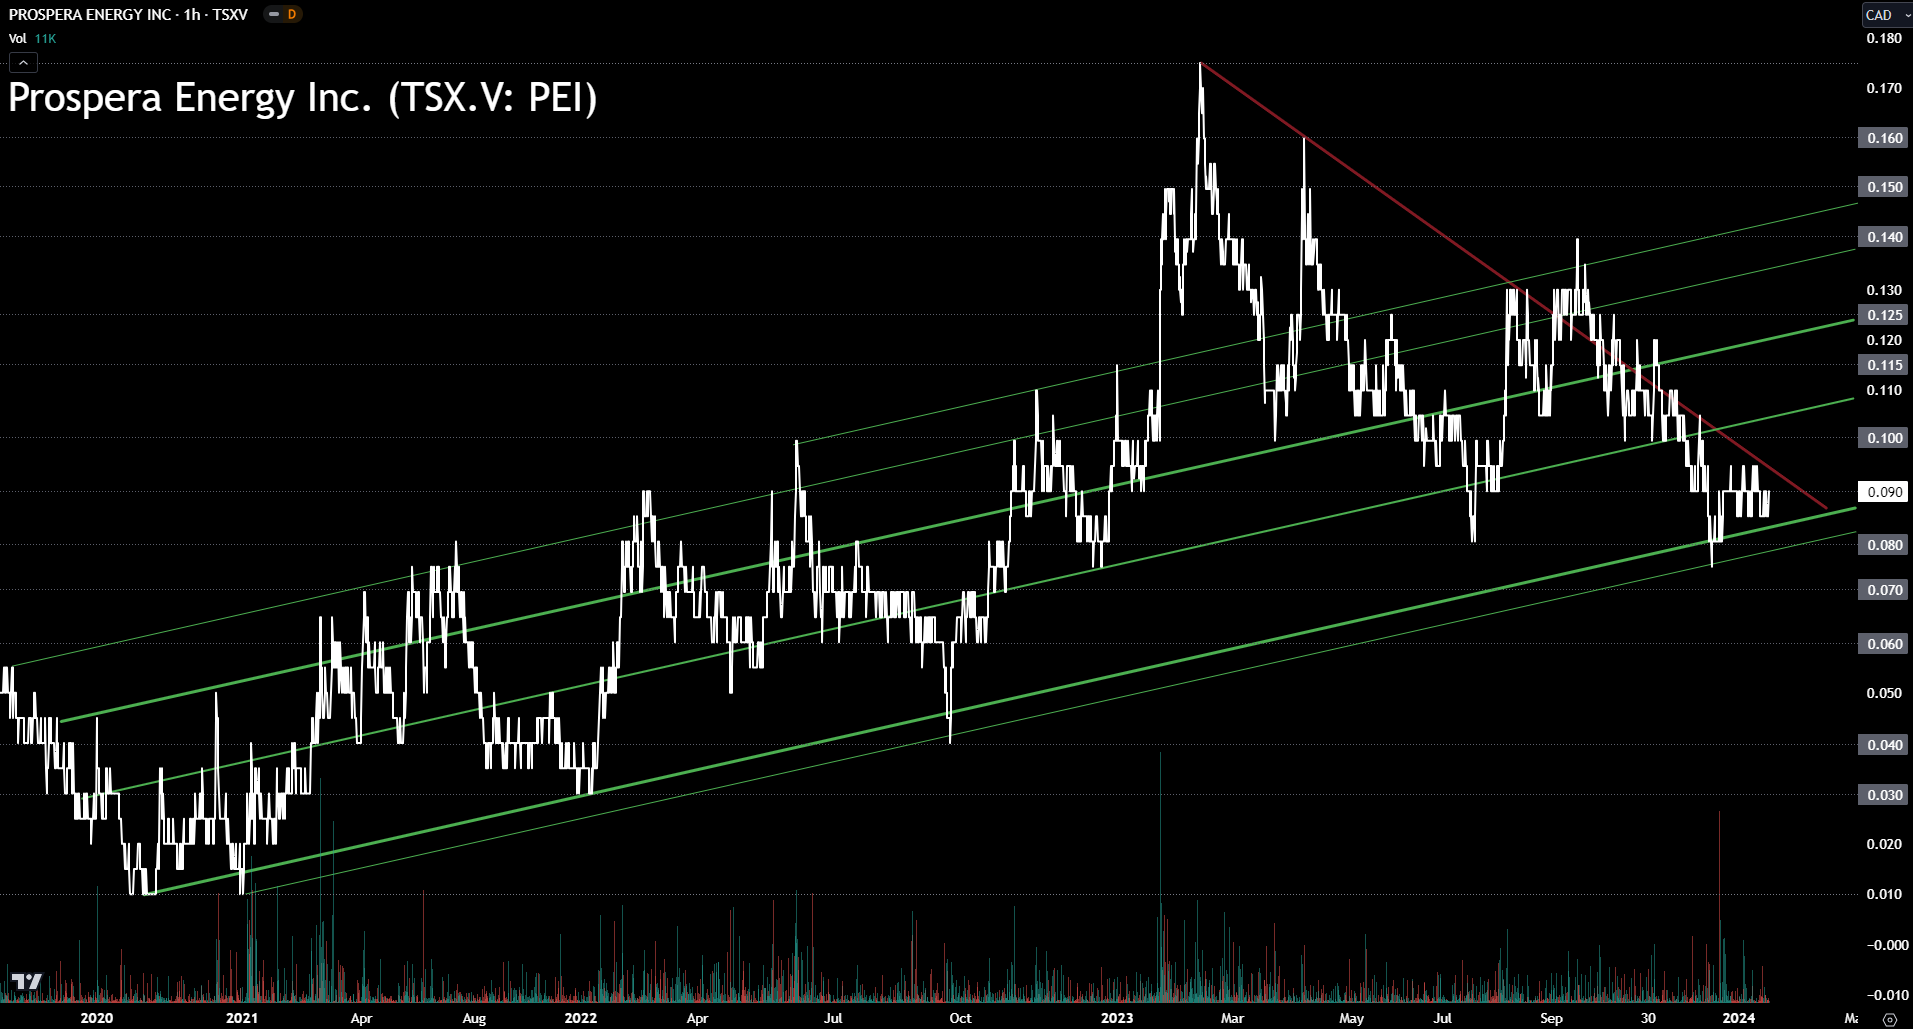Click the 0.170 price scale value
Image resolution: width=1913 pixels, height=1029 pixels.
1884,88
